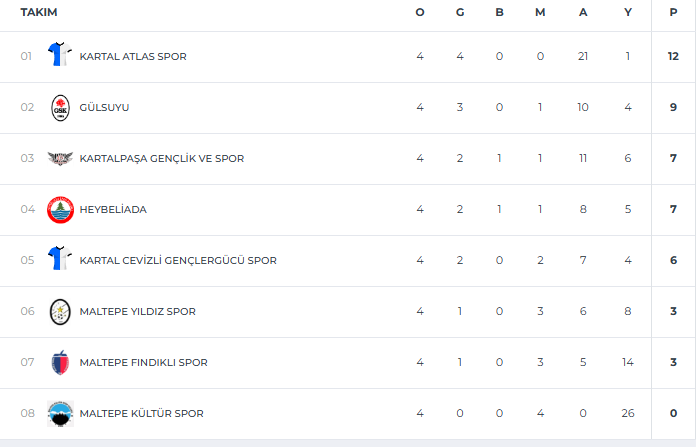Image resolution: width=696 pixels, height=447 pixels.
Task: Click the A goals-for column header
Action: pyautogui.click(x=583, y=12)
